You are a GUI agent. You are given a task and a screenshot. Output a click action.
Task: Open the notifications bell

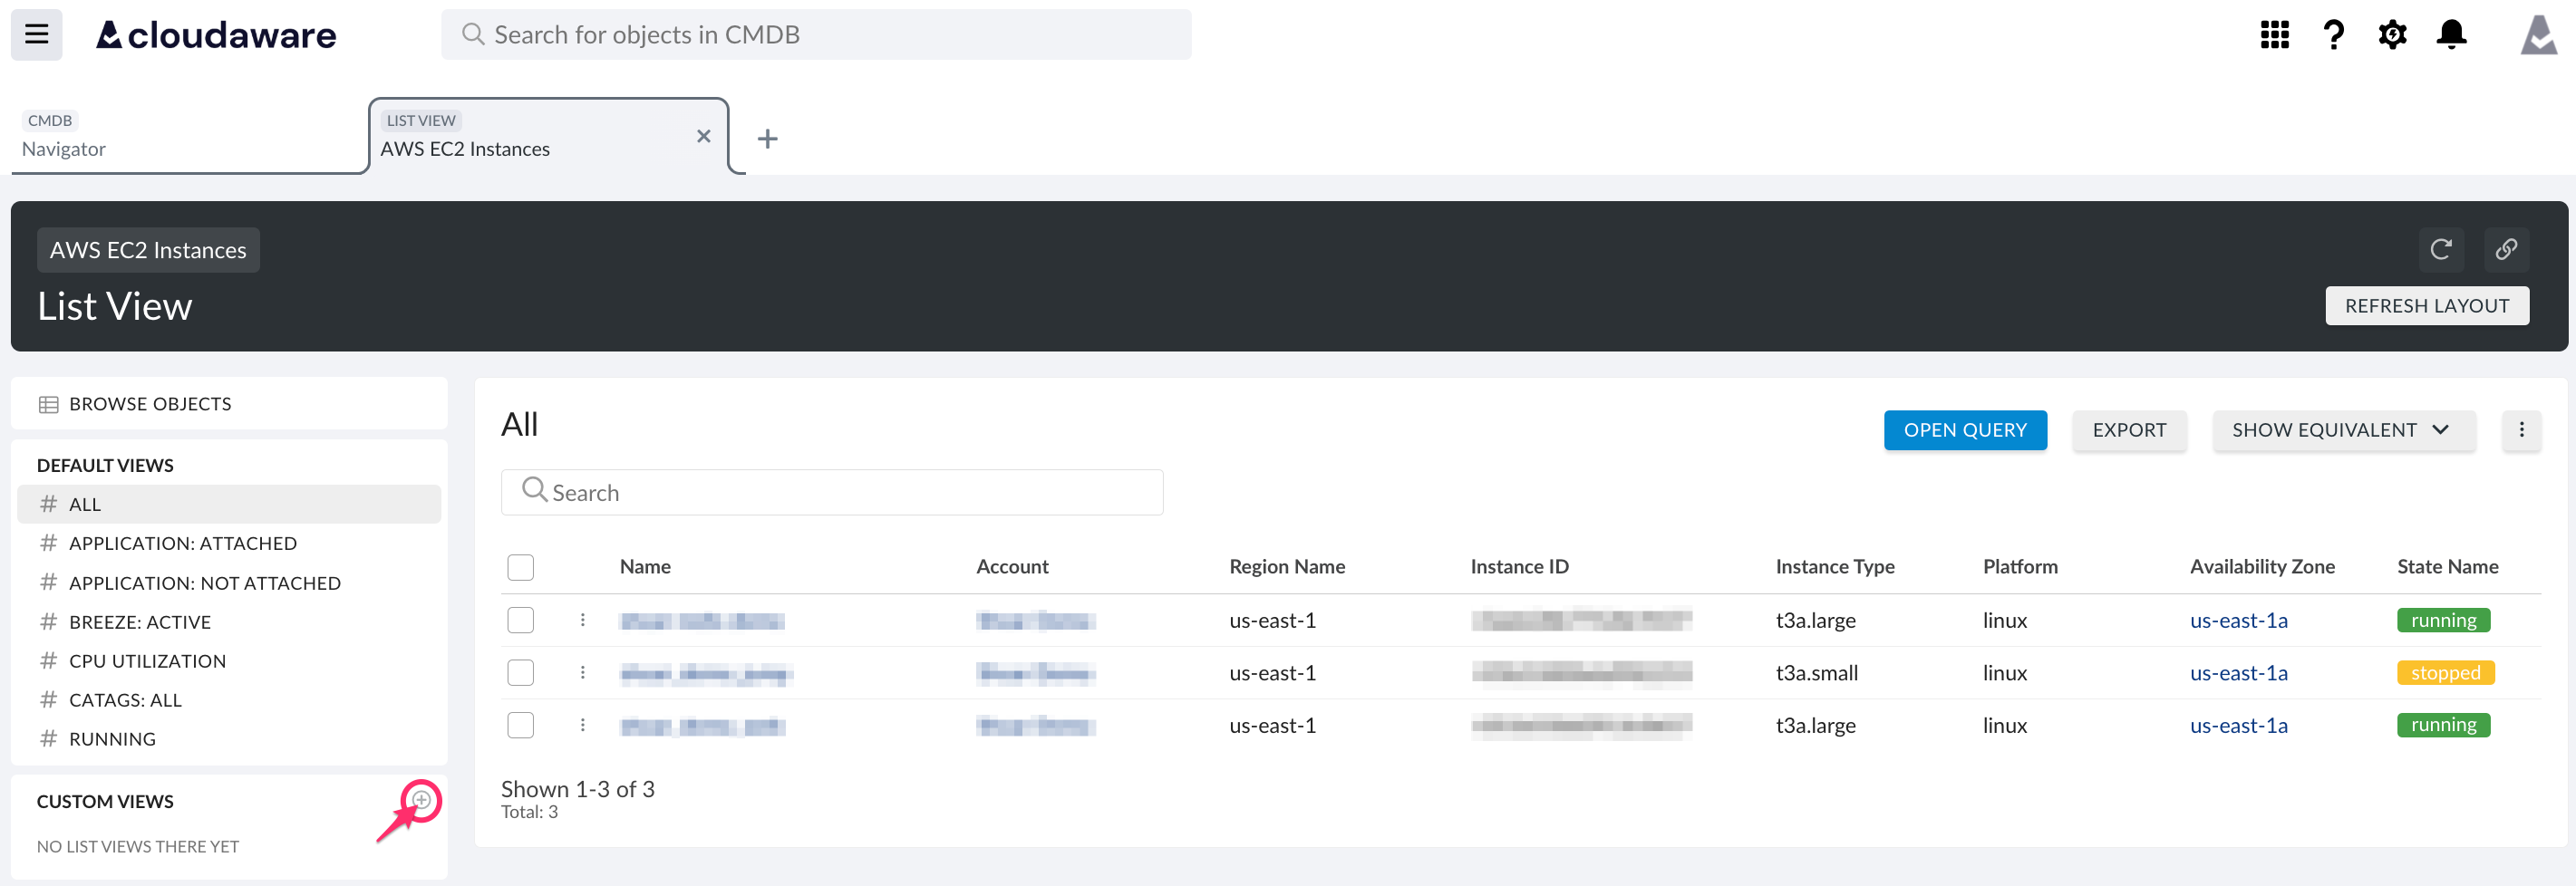[2451, 34]
